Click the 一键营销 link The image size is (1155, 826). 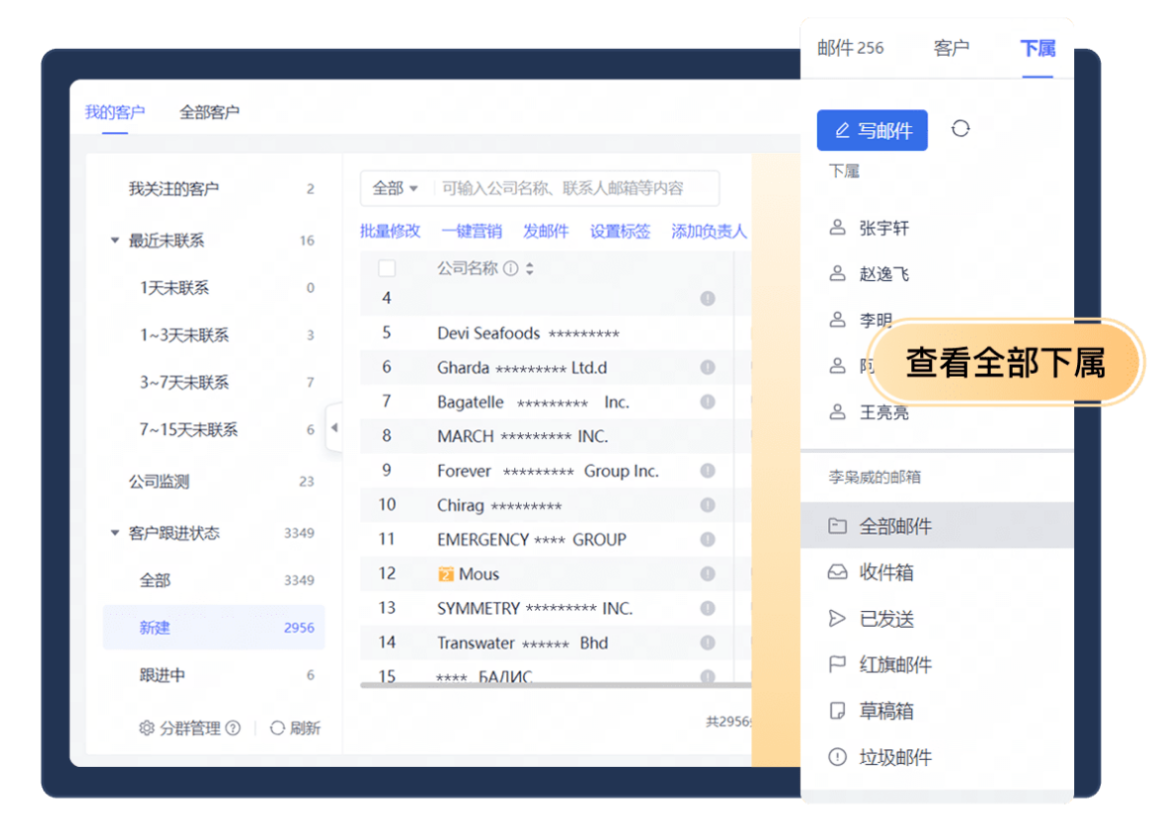point(471,231)
